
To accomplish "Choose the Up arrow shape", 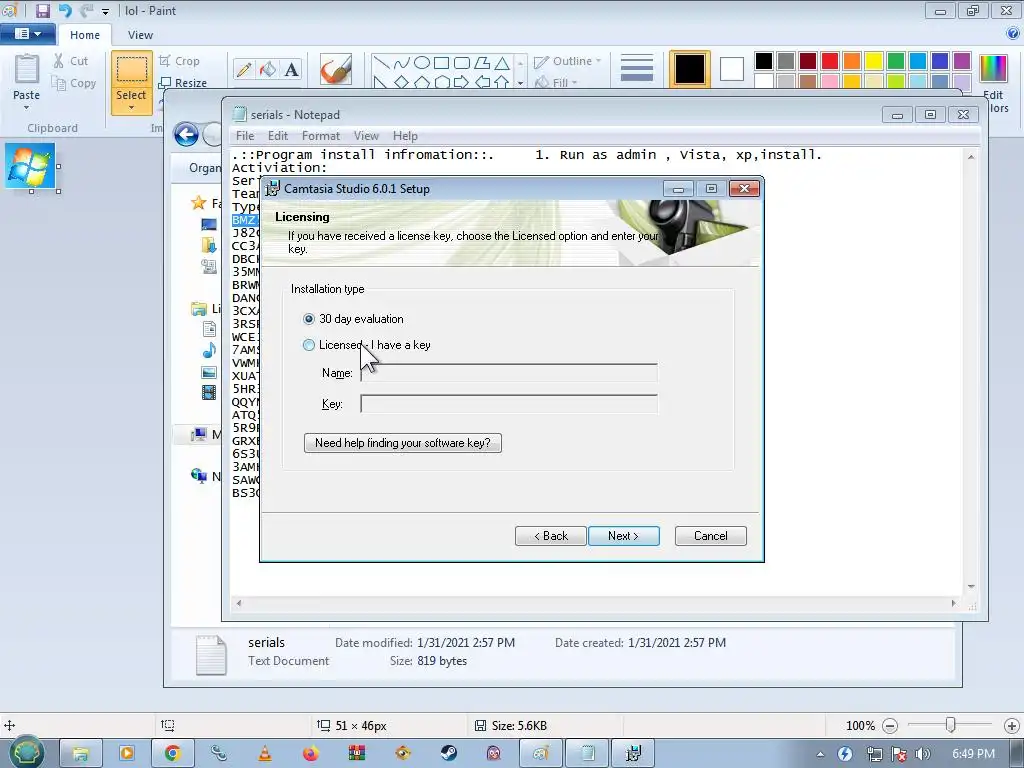I will tap(502, 82).
